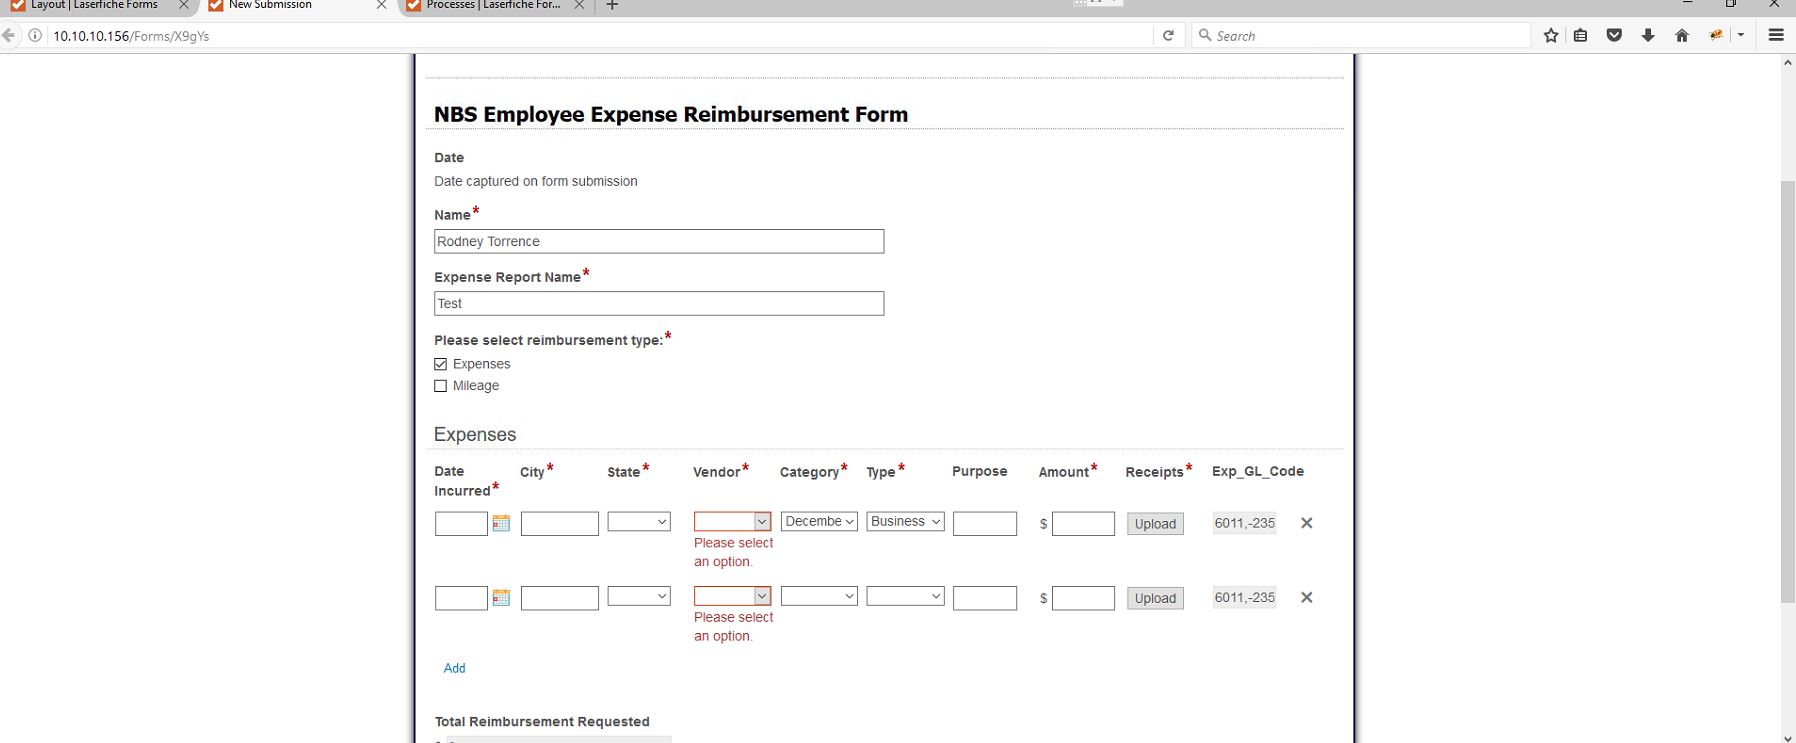This screenshot has height=743, width=1796.
Task: Open the Firefox hamburger menu
Action: 1776,36
